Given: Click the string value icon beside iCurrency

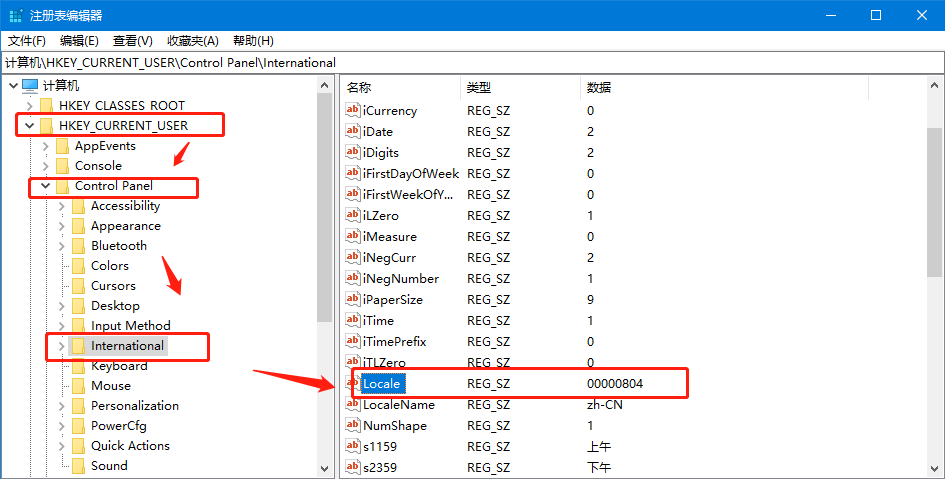Looking at the screenshot, I should (352, 111).
